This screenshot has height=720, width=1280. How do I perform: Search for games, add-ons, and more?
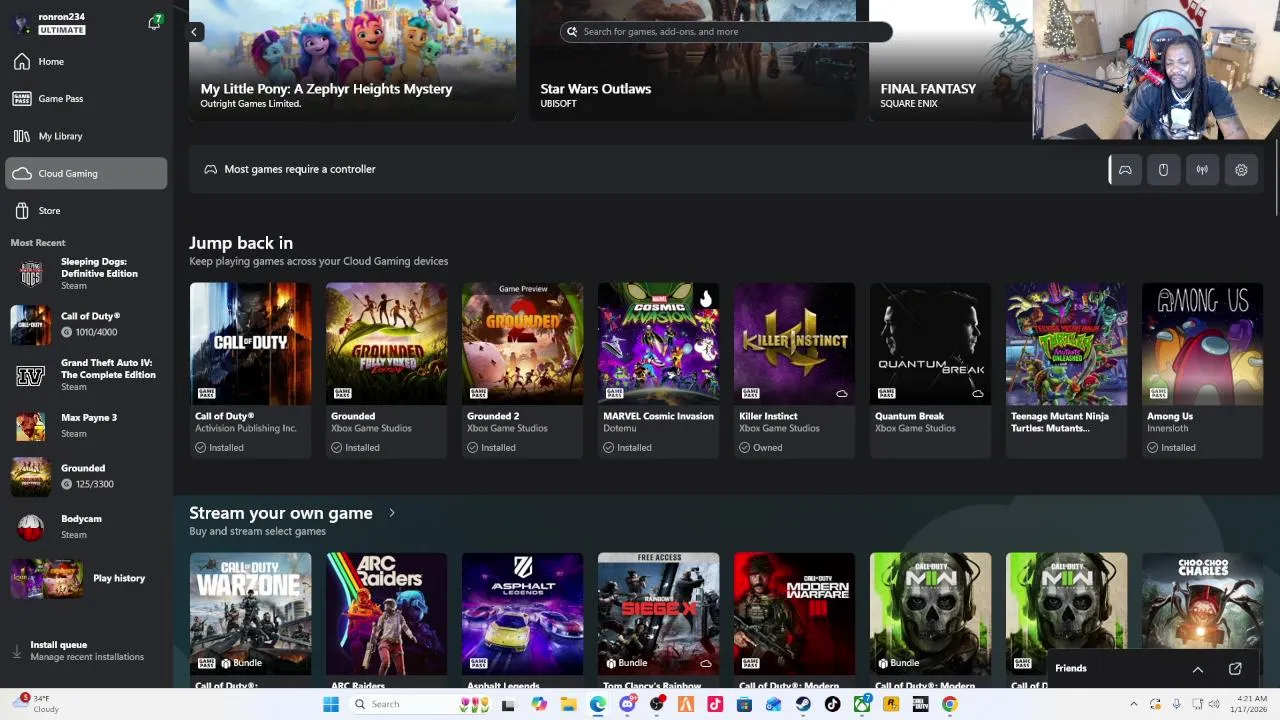coord(725,32)
